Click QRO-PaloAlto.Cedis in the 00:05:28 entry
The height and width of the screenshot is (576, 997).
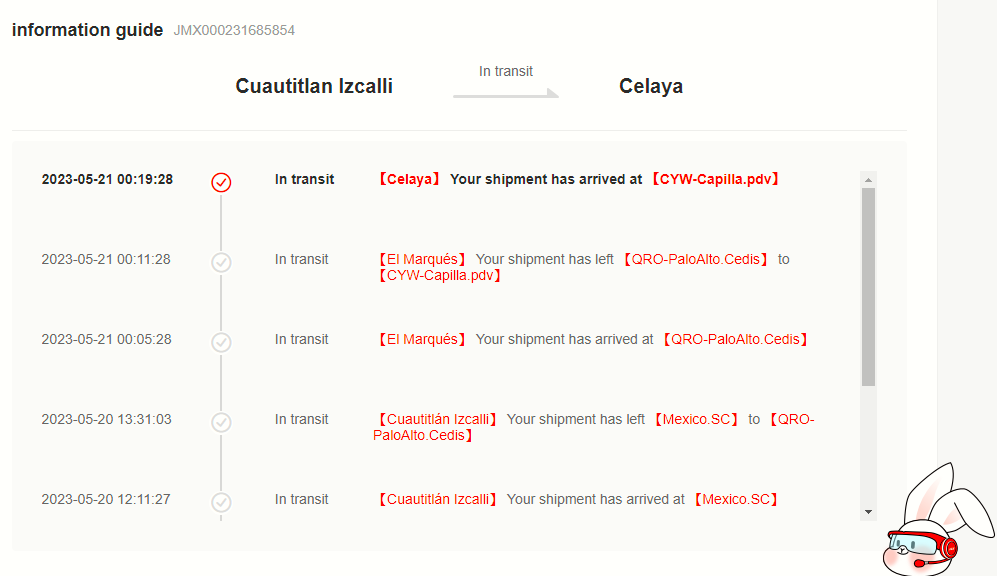[735, 340]
